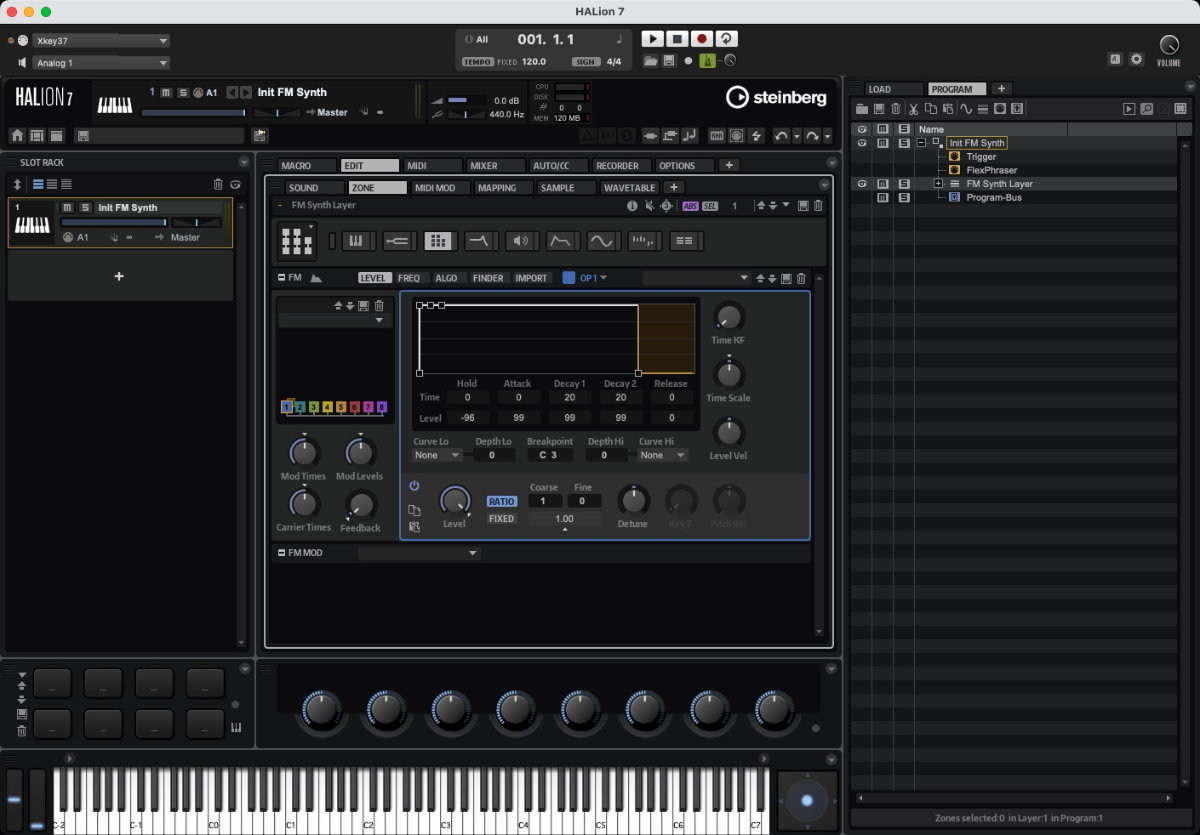Select operator 3 color box
The image size is (1200, 835).
tap(313, 407)
